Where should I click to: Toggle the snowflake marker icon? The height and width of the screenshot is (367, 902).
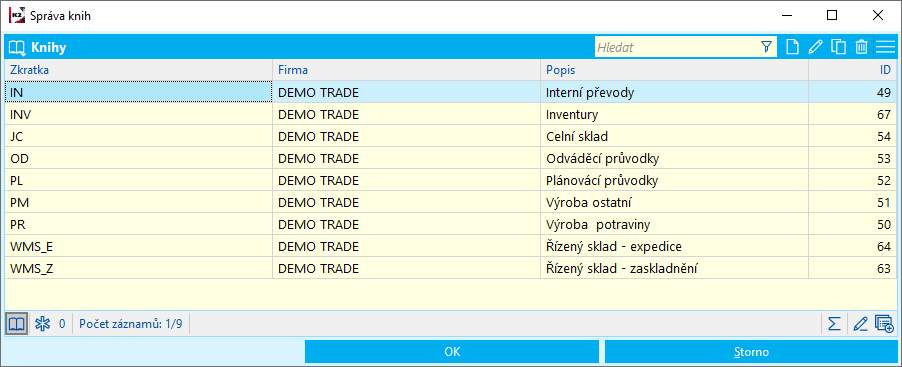point(43,324)
